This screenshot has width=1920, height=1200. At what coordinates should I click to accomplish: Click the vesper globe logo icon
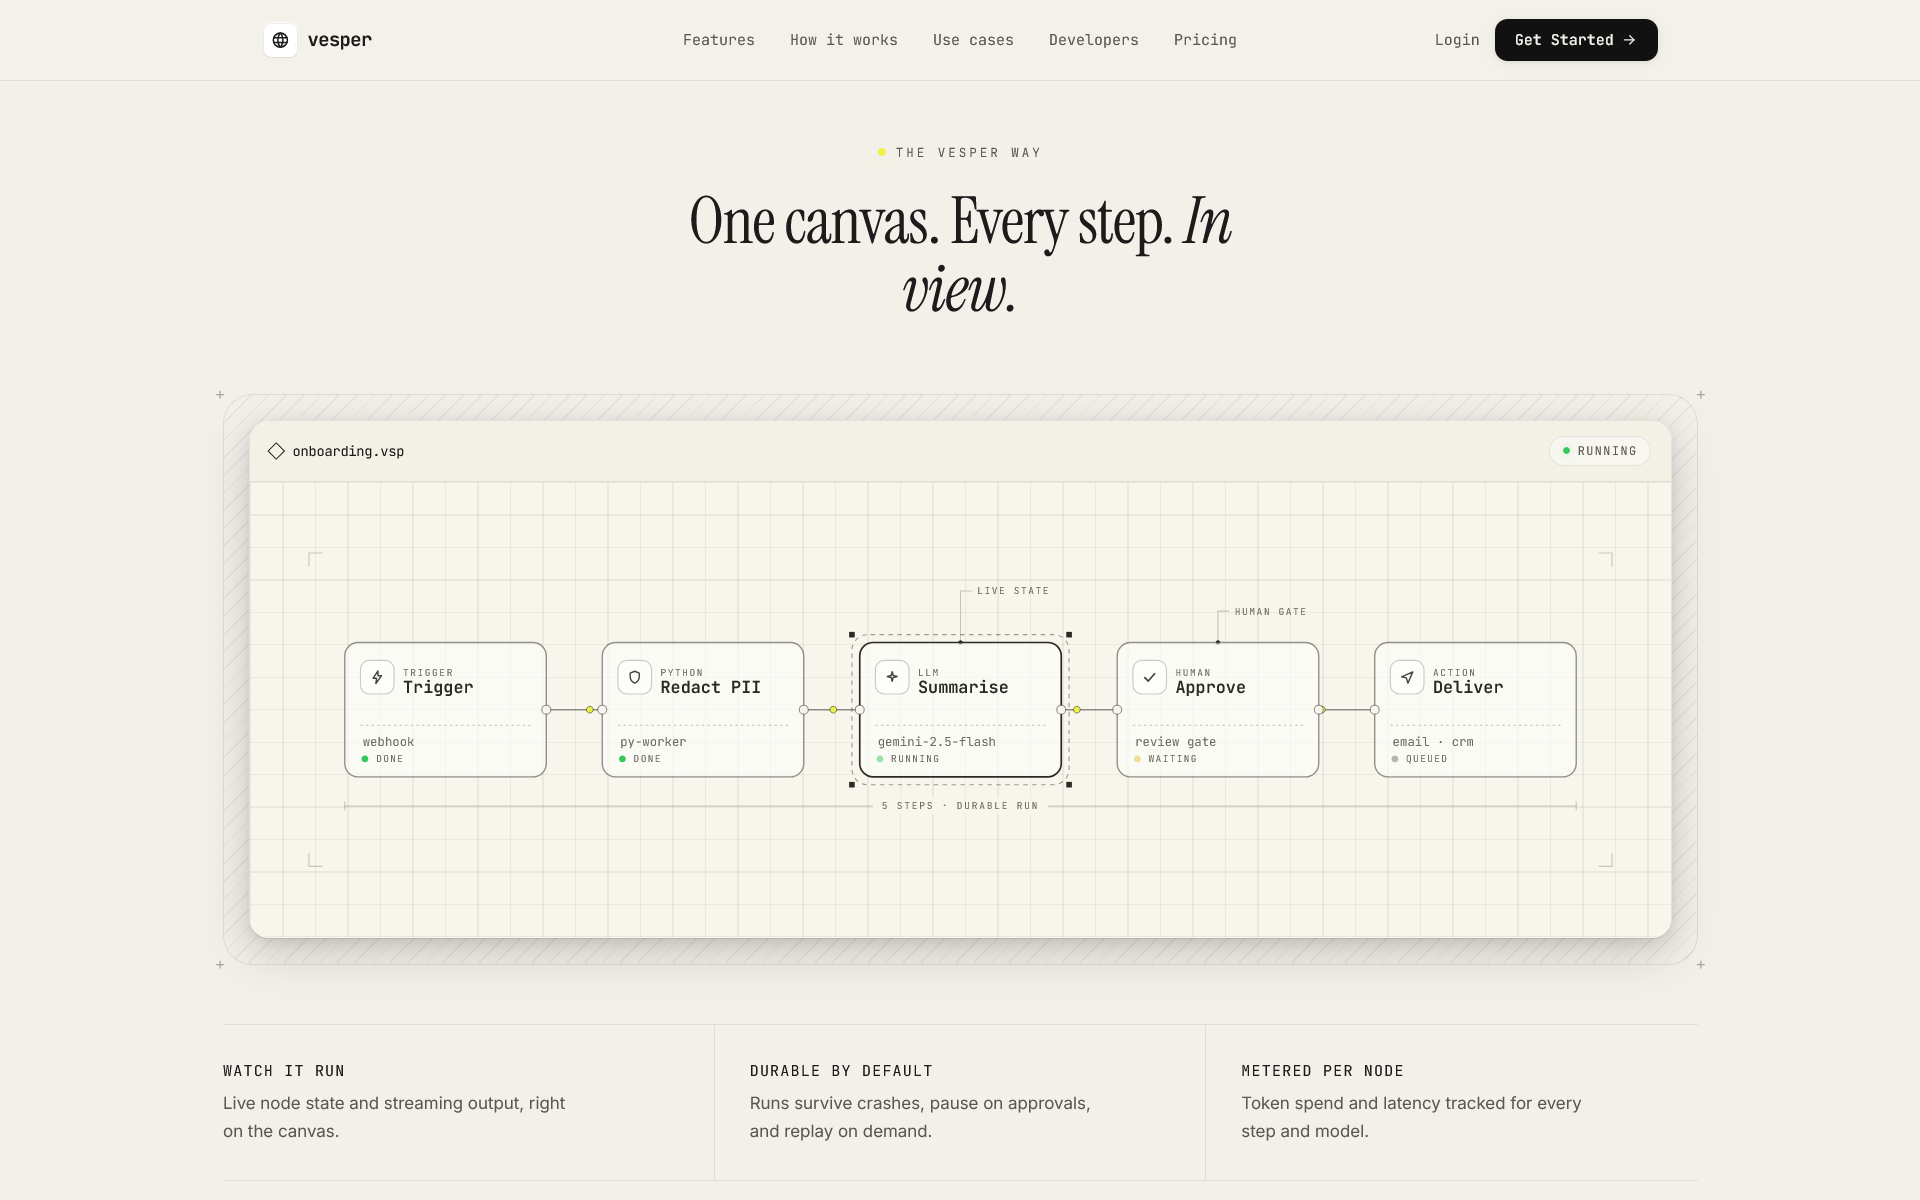(280, 40)
